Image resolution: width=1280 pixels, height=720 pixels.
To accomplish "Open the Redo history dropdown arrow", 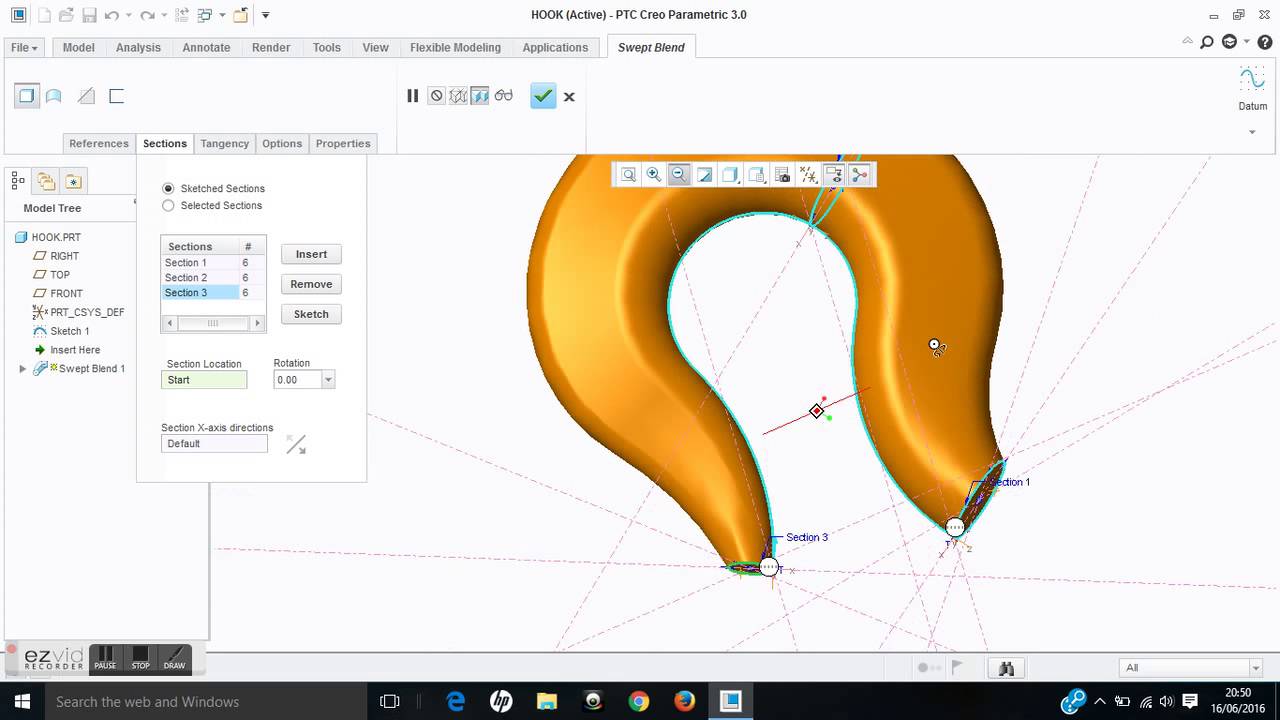I will click(164, 15).
